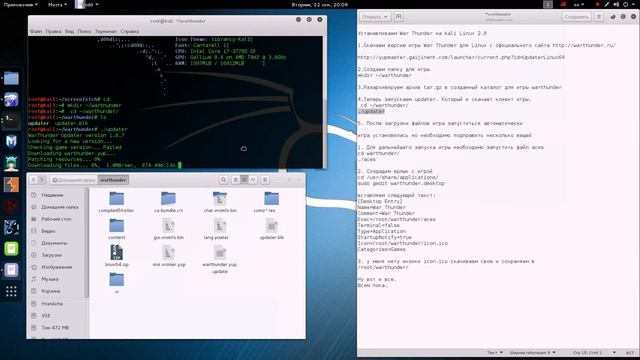
Task: Launch Burp Suite (orange icon) from the dock
Action: click(x=11, y=185)
